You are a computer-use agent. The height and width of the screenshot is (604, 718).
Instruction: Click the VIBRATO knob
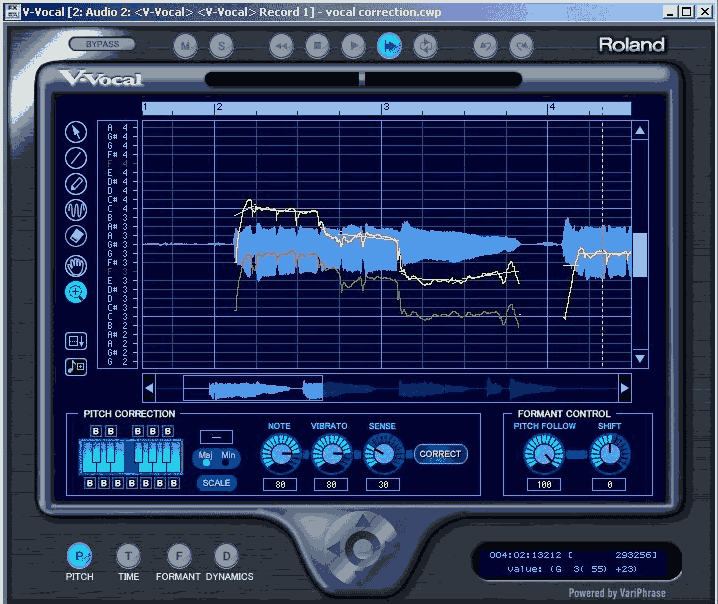tap(332, 454)
